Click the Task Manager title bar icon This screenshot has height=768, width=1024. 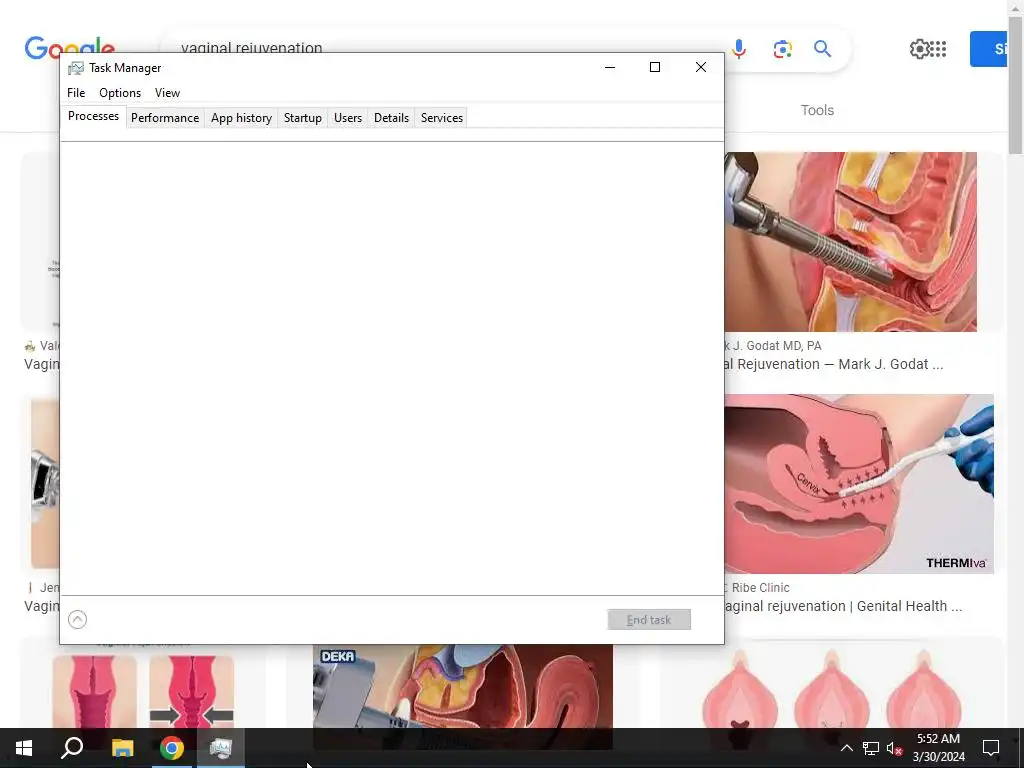pyautogui.click(x=76, y=68)
